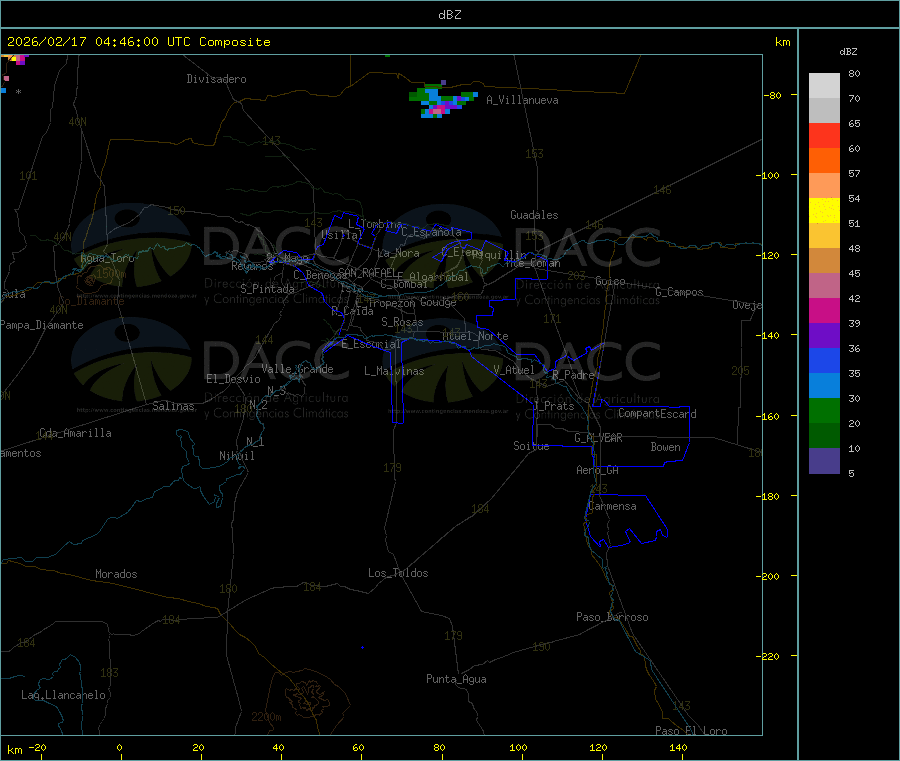This screenshot has width=900, height=761.
Task: Click the V_Atuel map label
Action: (514, 370)
